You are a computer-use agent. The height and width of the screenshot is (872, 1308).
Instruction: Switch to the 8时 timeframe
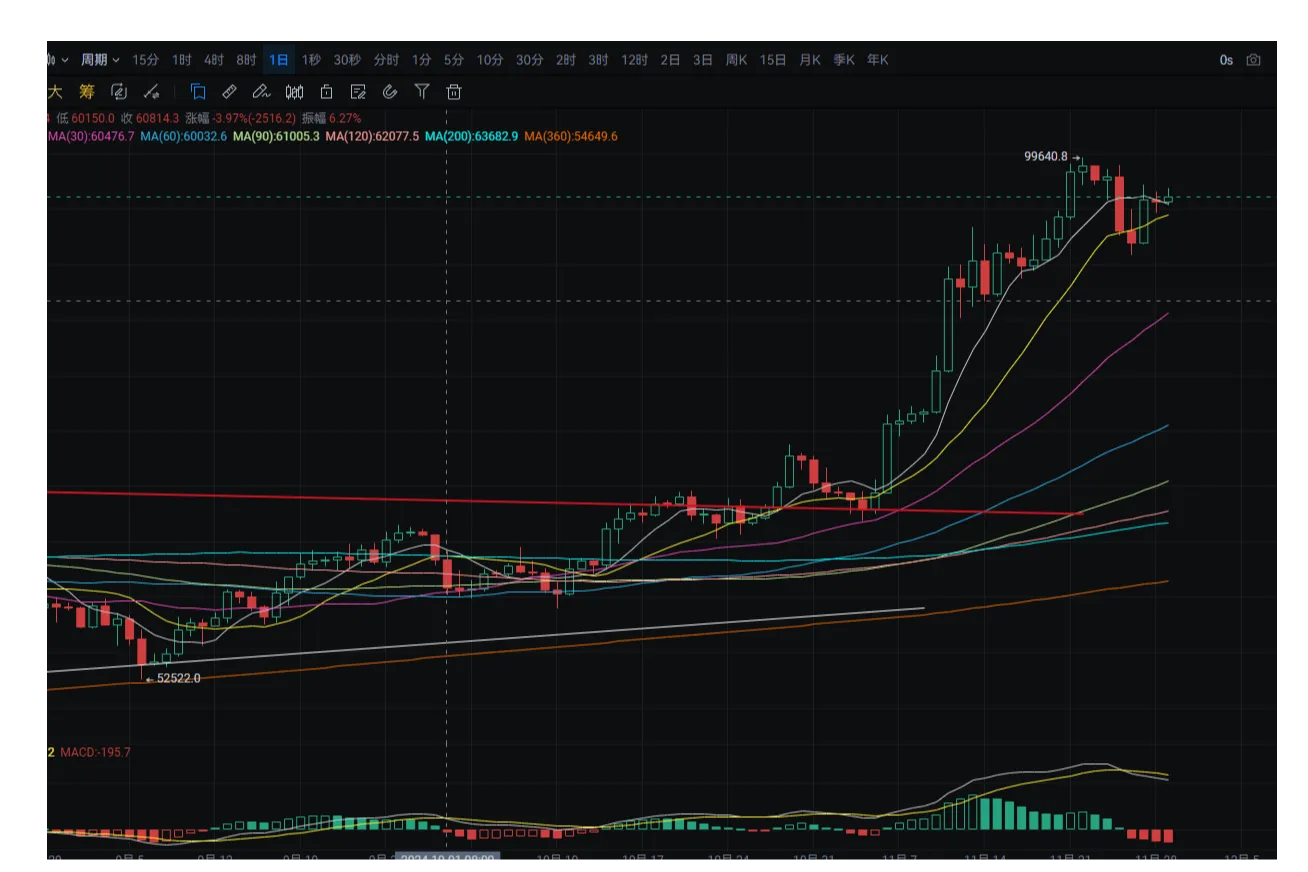(x=247, y=60)
